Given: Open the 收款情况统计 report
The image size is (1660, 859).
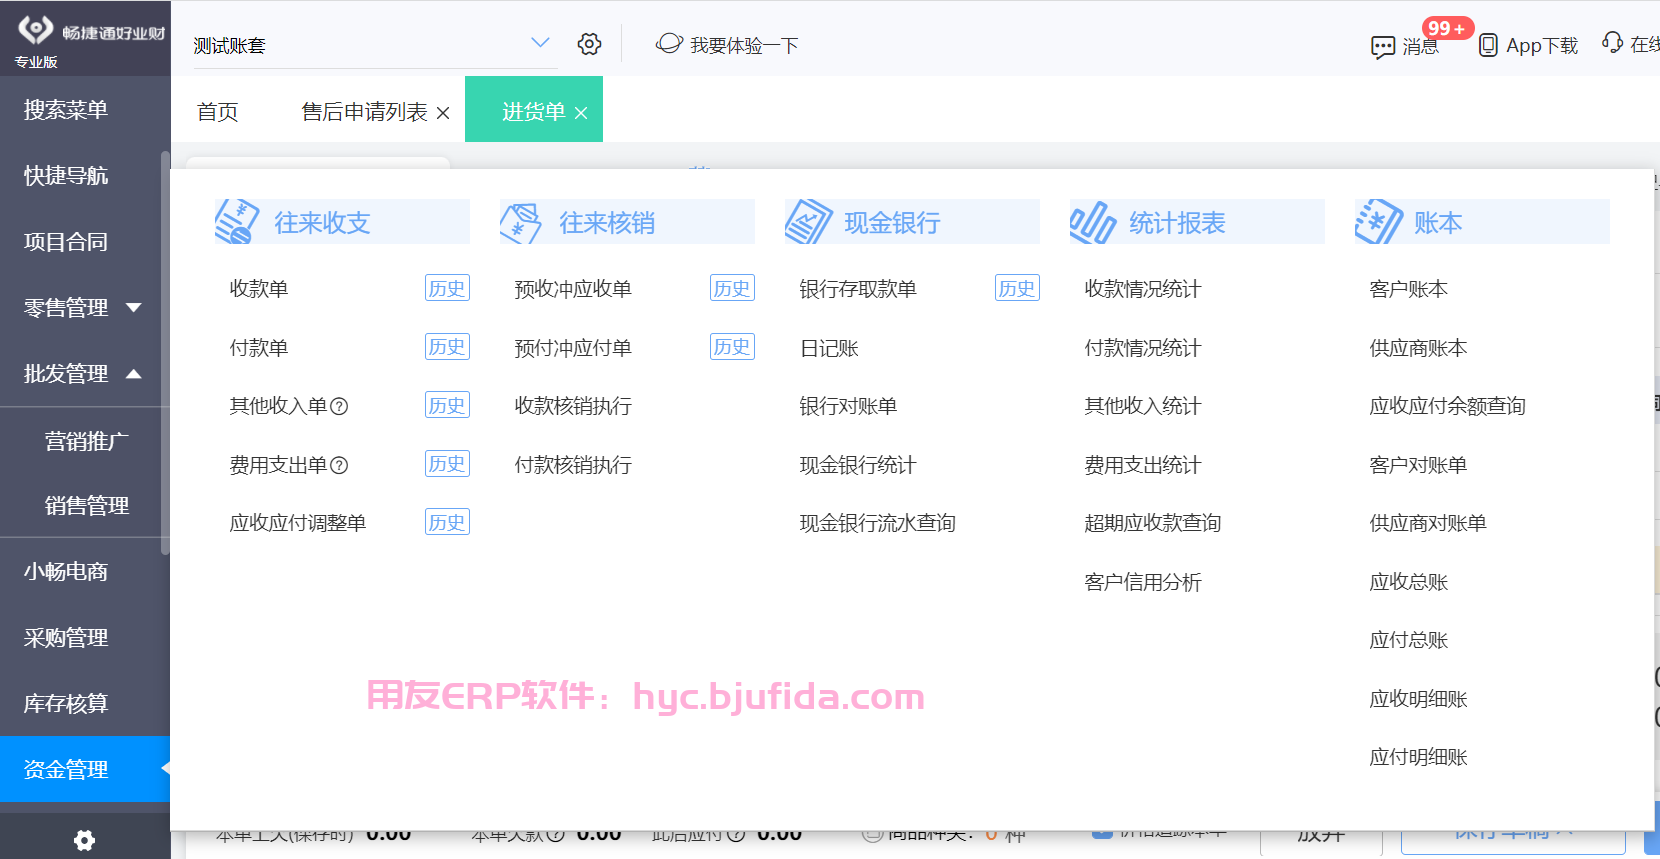Looking at the screenshot, I should point(1143,289).
